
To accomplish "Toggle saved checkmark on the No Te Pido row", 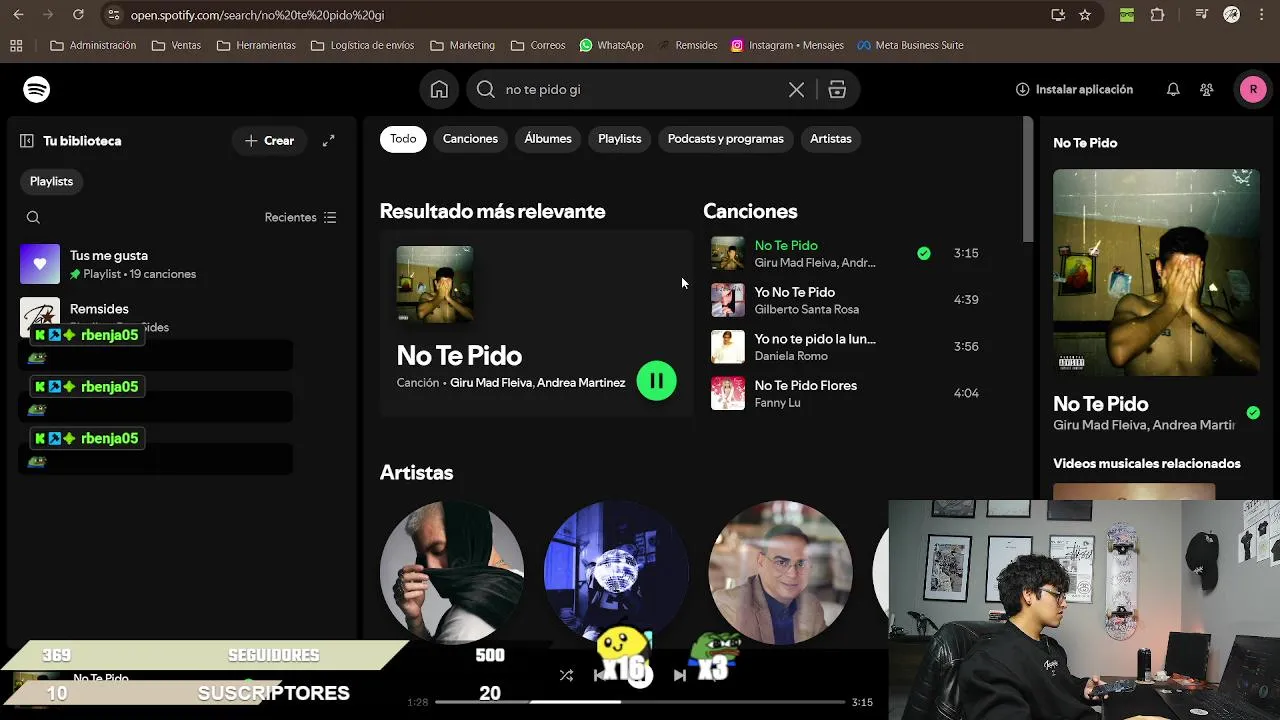I will [x=924, y=253].
